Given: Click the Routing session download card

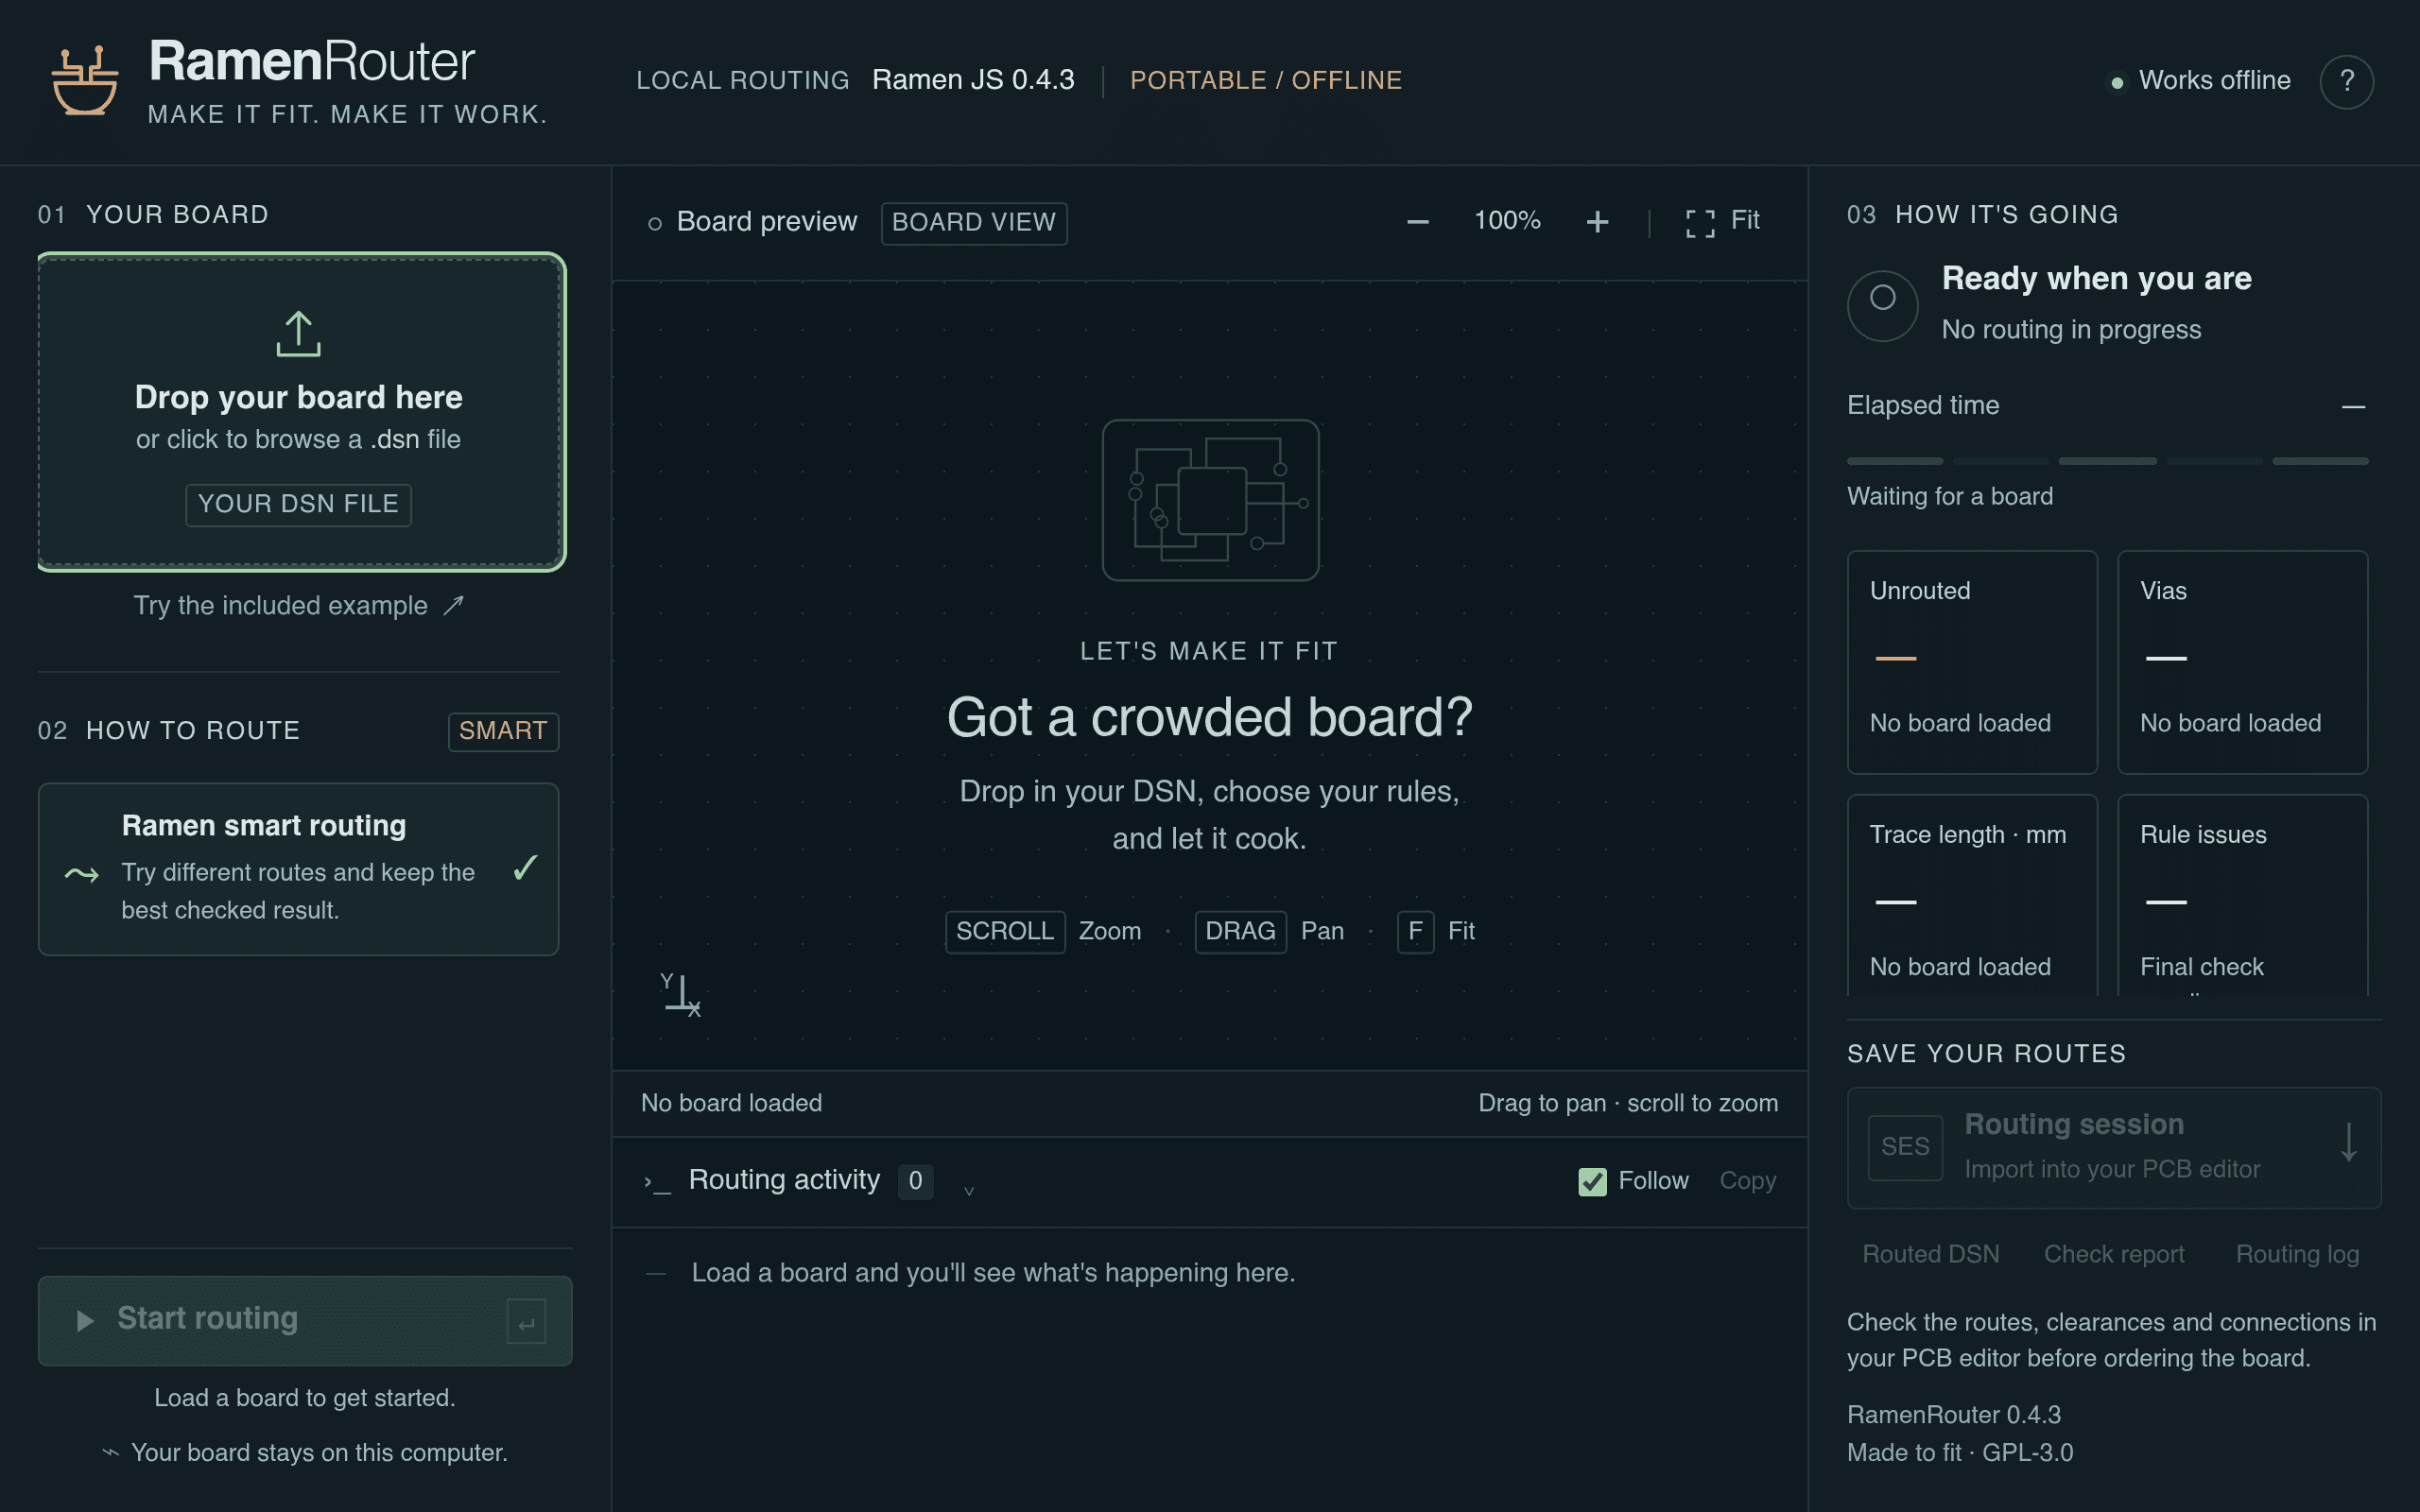Looking at the screenshot, I should point(2113,1147).
